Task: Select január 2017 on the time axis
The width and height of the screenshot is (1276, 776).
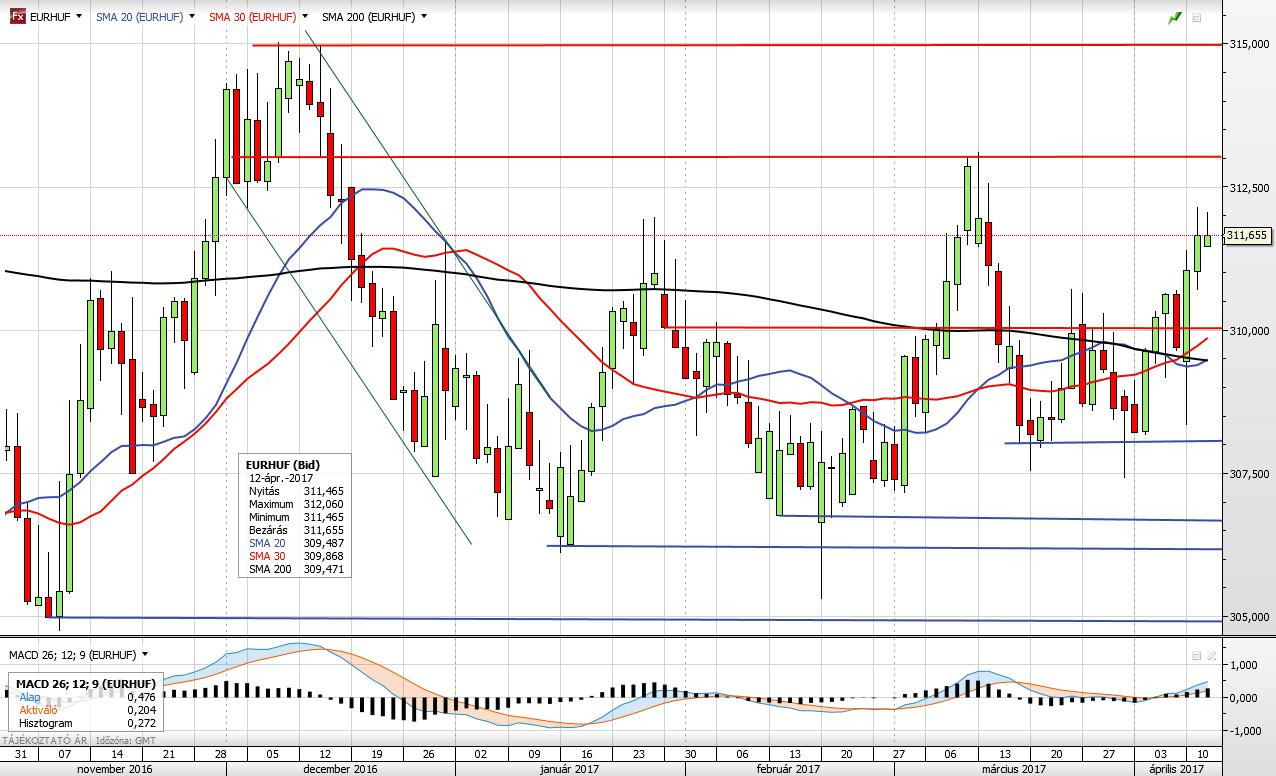Action: tap(570, 769)
